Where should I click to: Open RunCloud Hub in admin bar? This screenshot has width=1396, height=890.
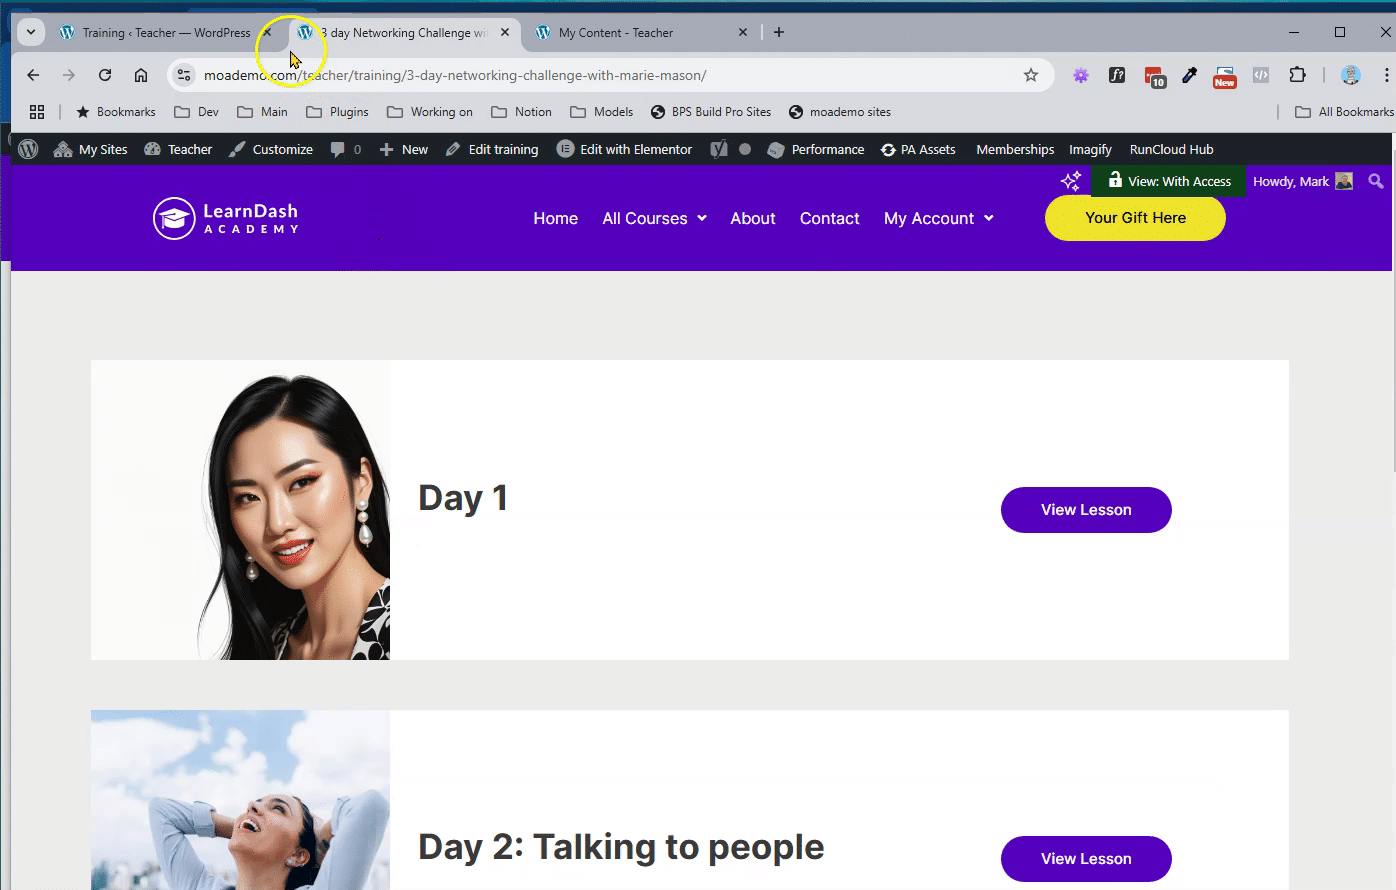pos(1171,149)
